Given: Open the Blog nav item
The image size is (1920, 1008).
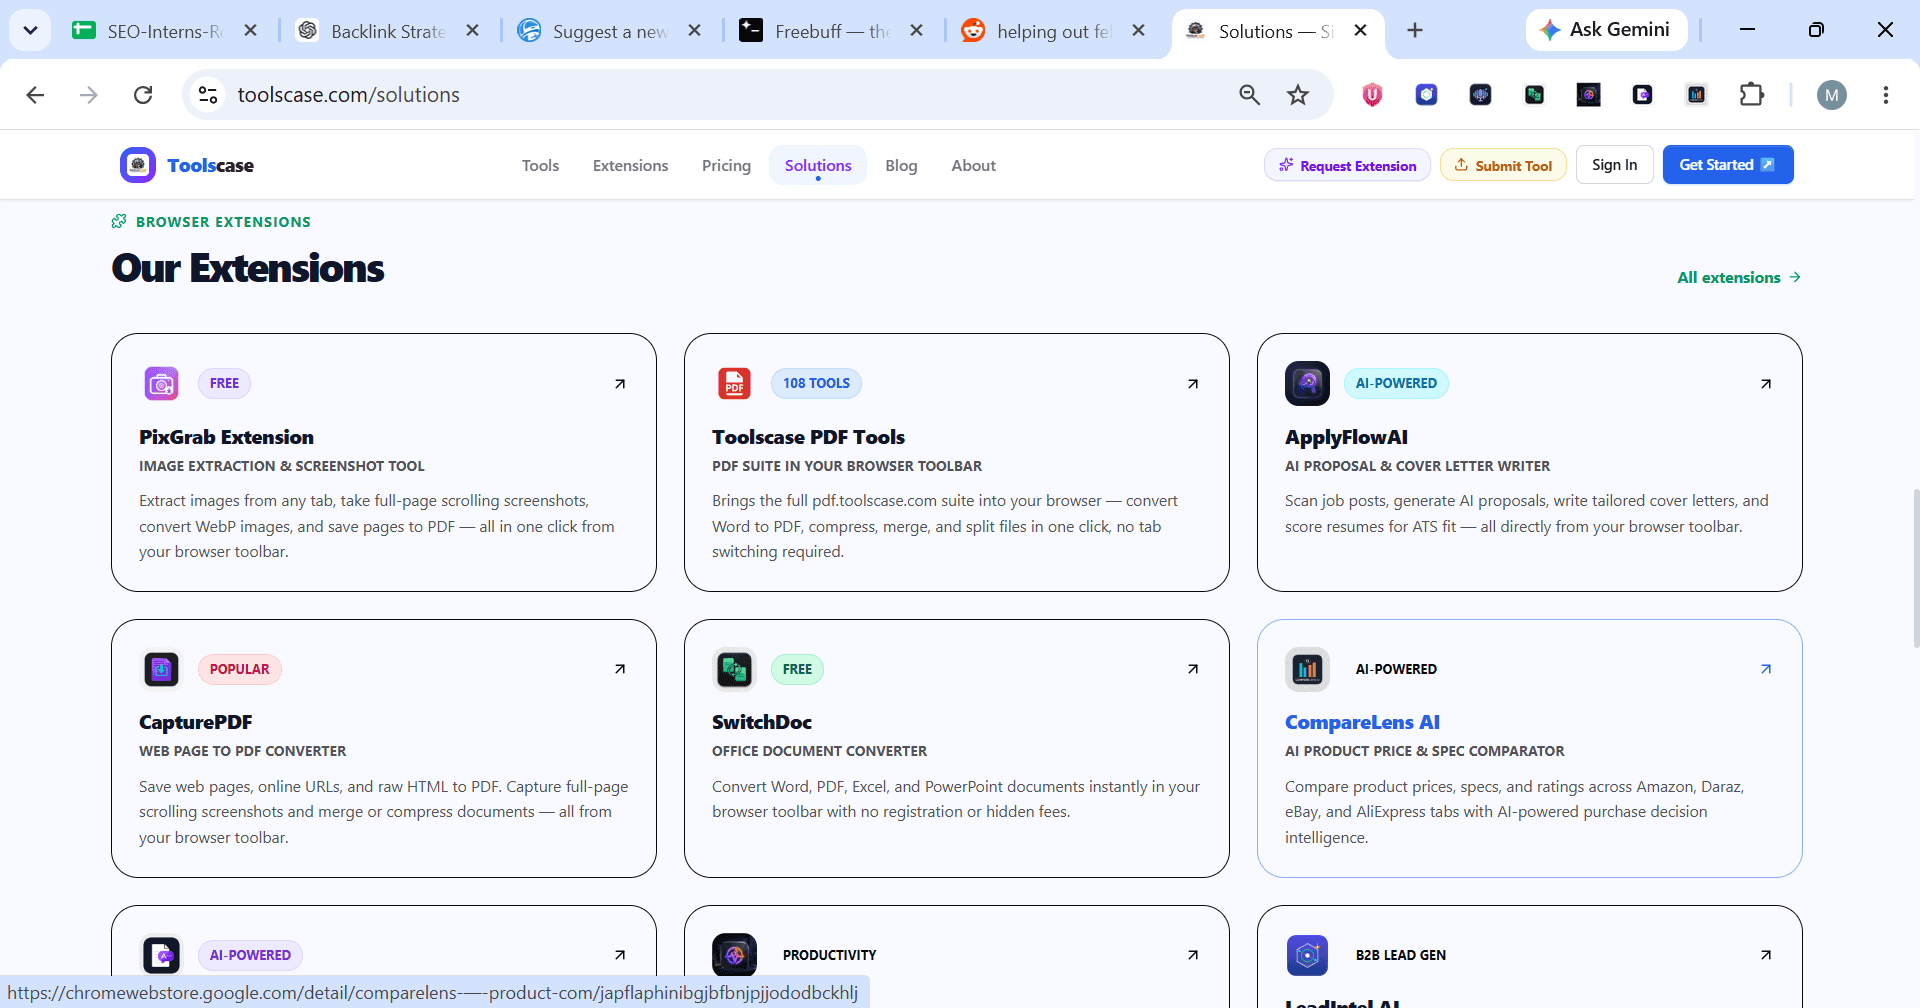Looking at the screenshot, I should pos(901,166).
